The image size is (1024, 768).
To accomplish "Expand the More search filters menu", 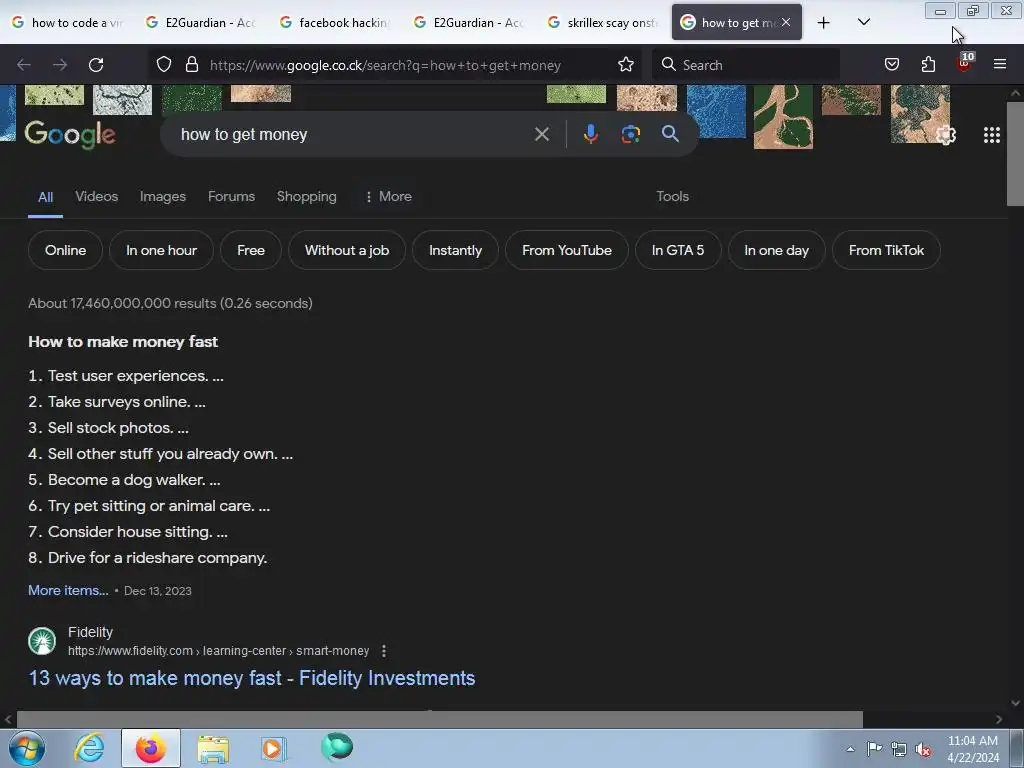I will (389, 197).
